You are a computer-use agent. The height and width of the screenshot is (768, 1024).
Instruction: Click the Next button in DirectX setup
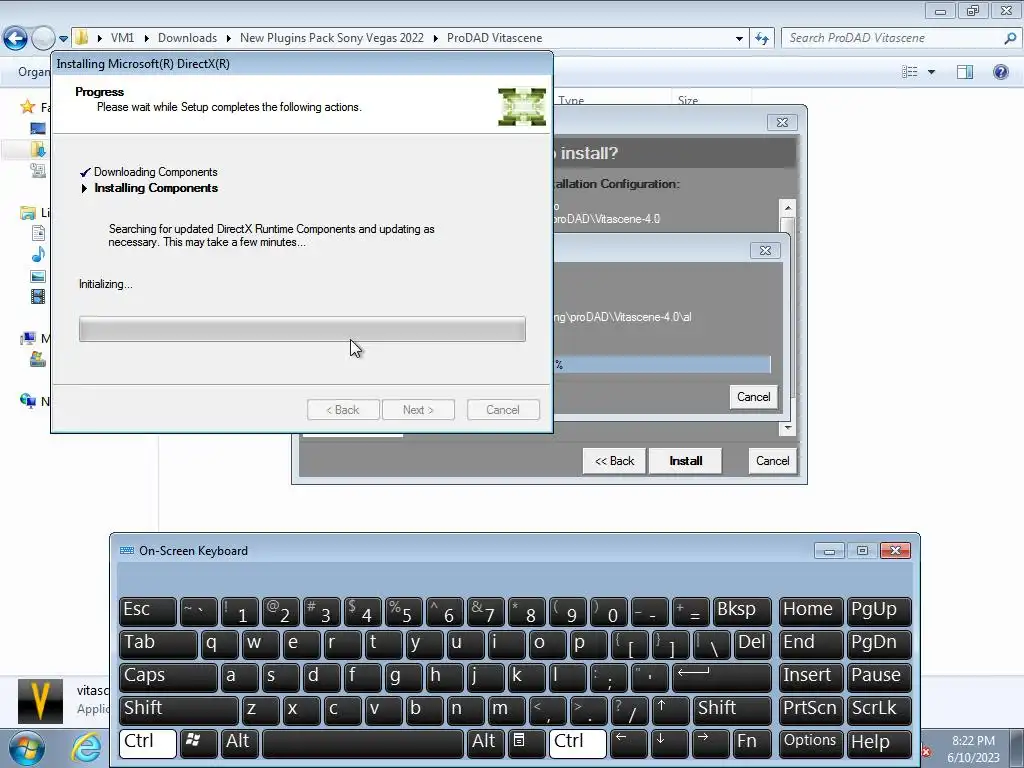tap(418, 409)
